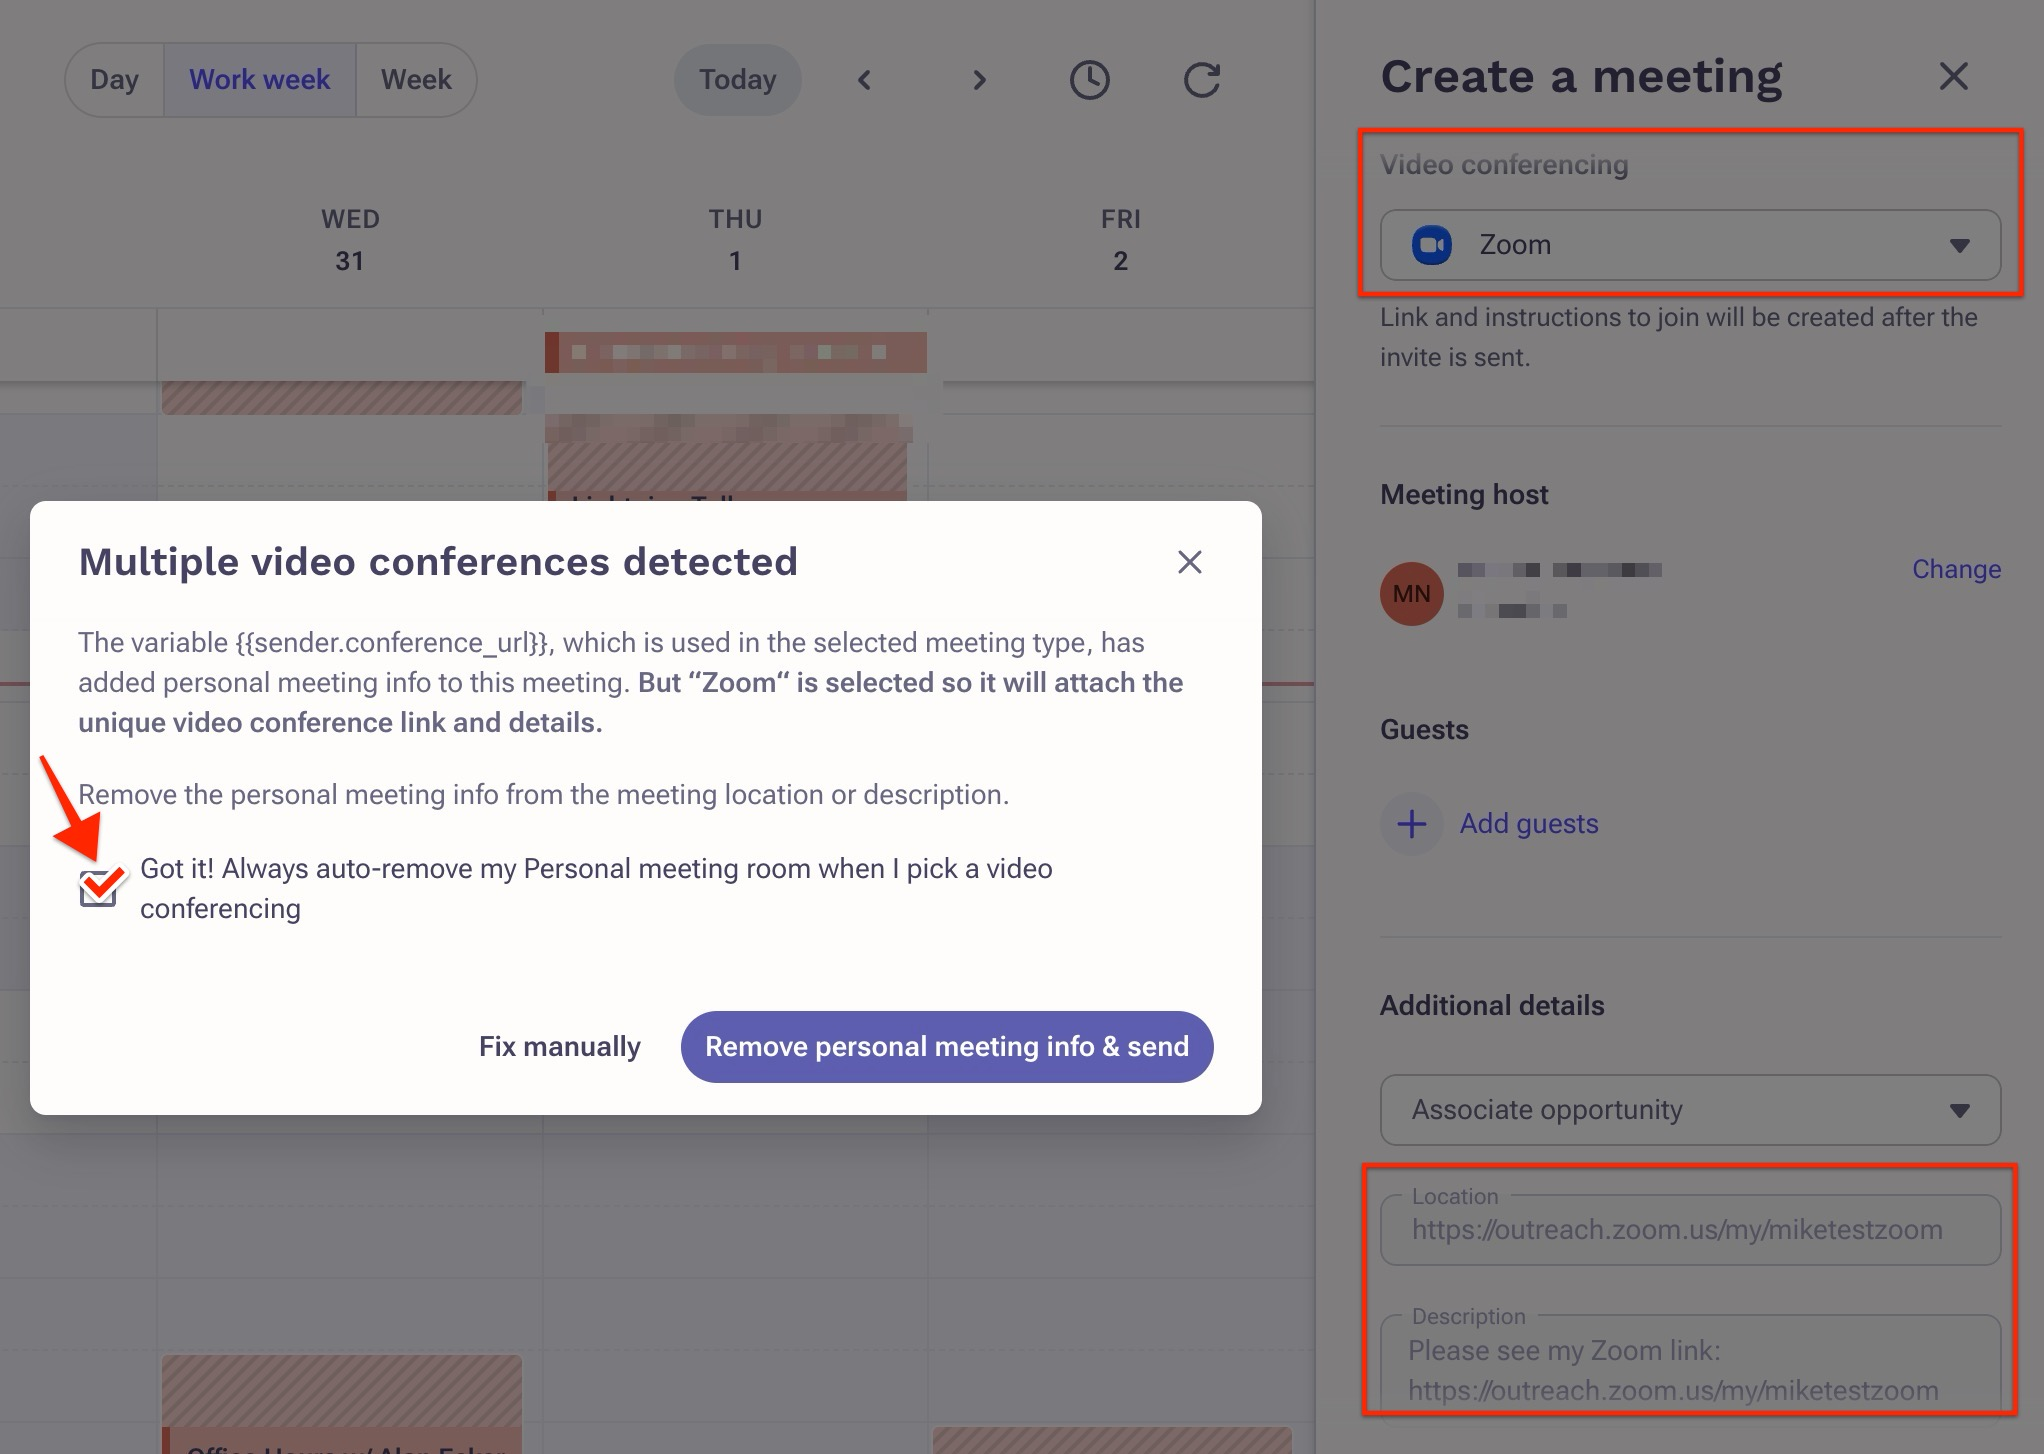Switch to Week view tab
The width and height of the screenshot is (2044, 1454).
tap(416, 80)
